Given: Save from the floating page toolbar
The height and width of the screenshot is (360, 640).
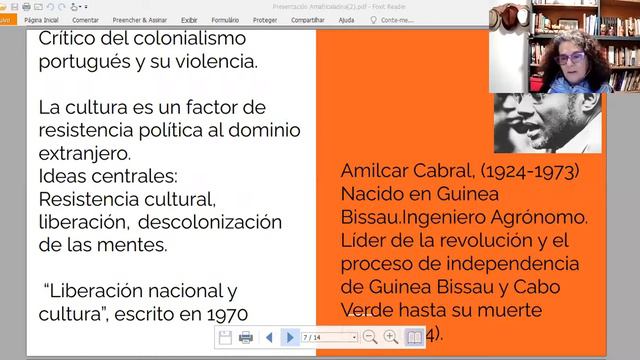Looking at the screenshot, I should (225, 338).
